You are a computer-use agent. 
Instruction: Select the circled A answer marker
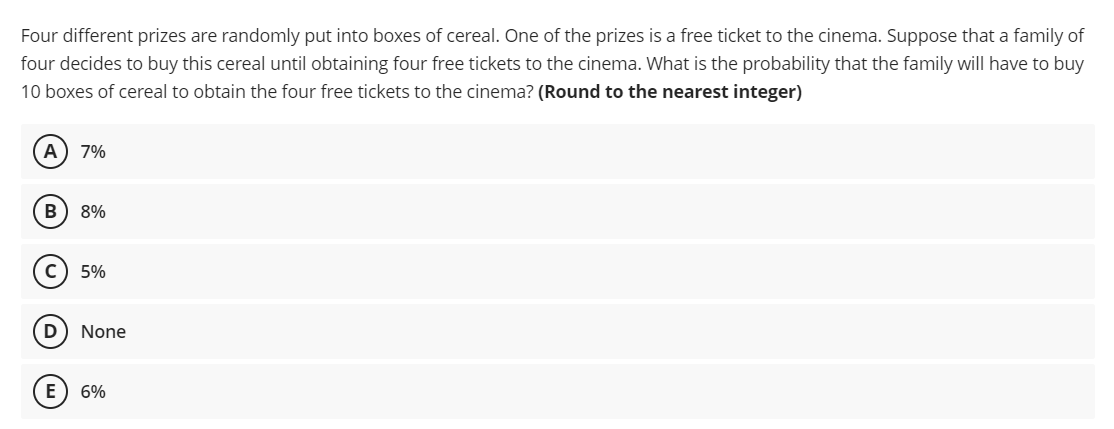coord(50,152)
